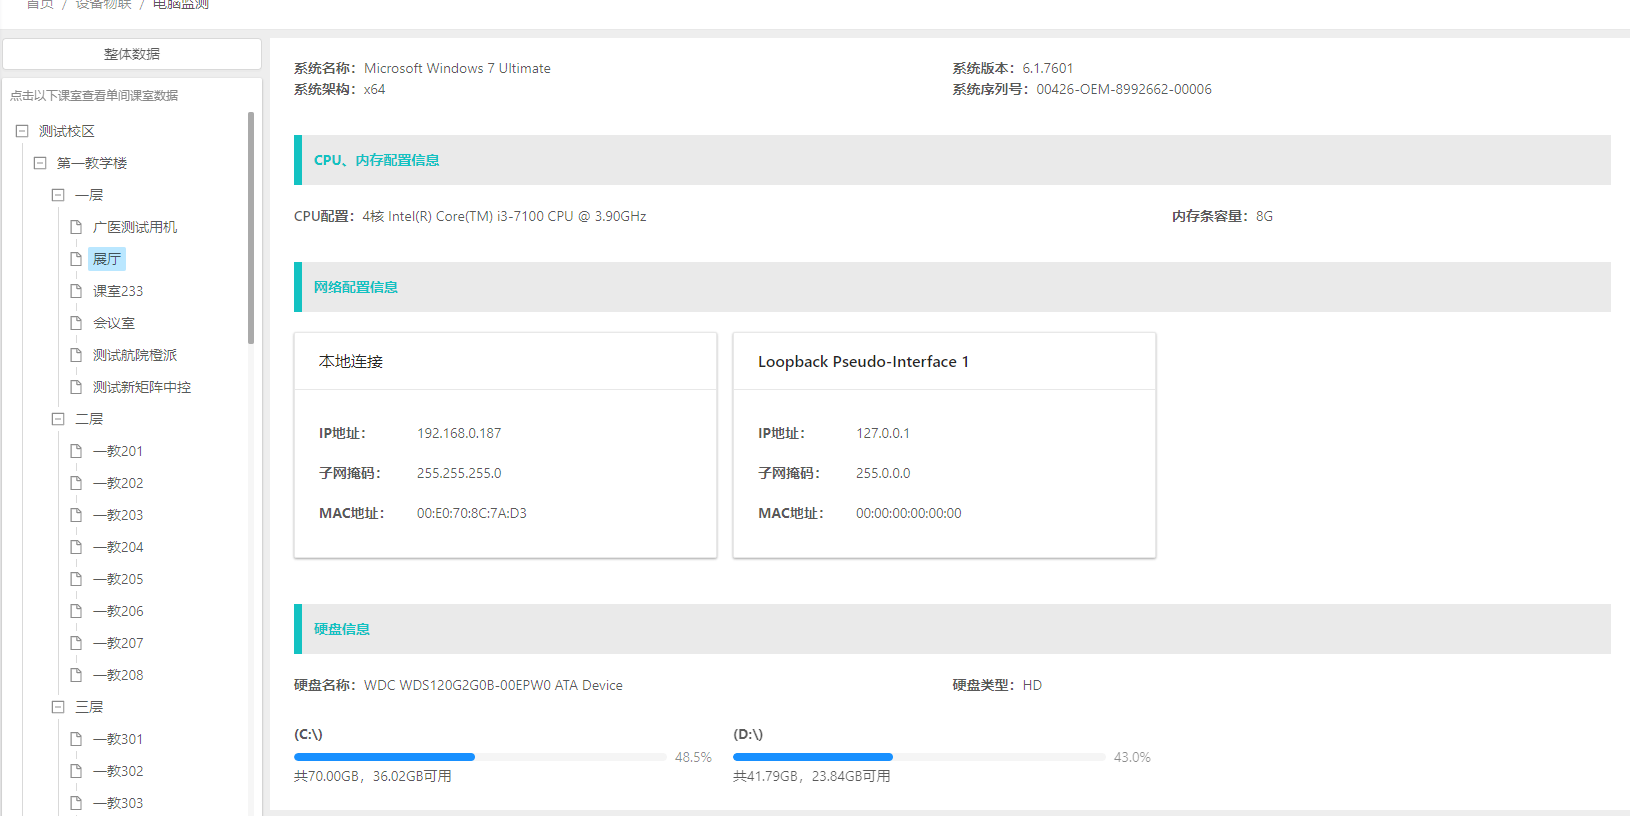Click the 第一教学楼 building label

click(92, 163)
